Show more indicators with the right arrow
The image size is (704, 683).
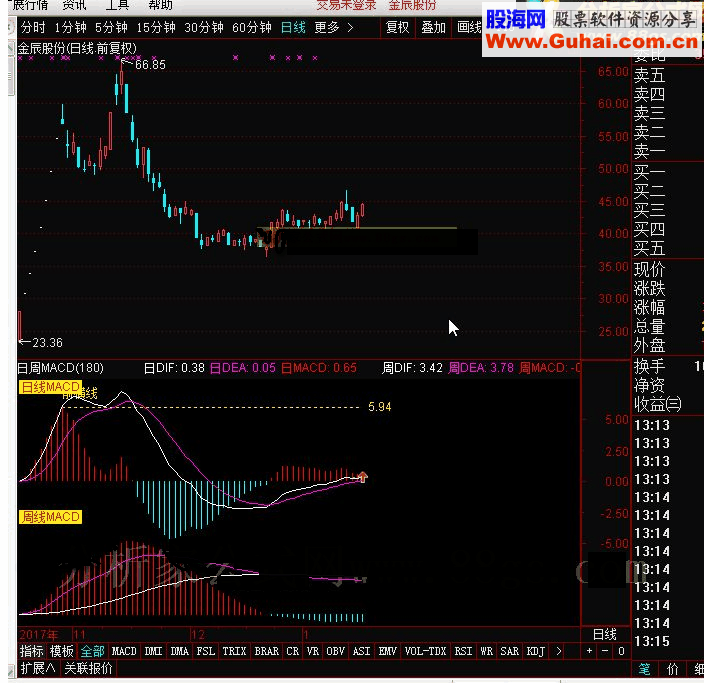(559, 651)
